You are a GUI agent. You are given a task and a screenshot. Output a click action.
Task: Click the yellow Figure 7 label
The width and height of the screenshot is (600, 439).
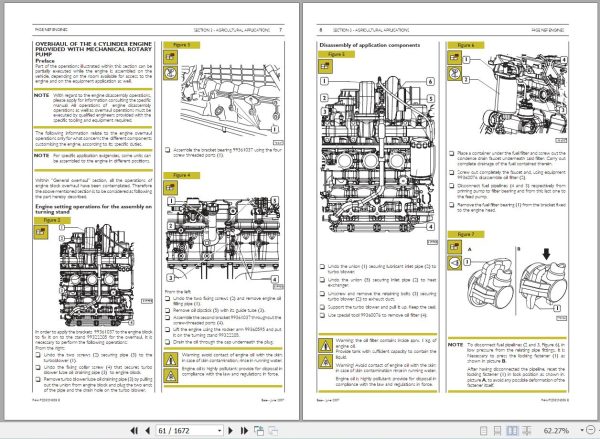click(x=466, y=234)
